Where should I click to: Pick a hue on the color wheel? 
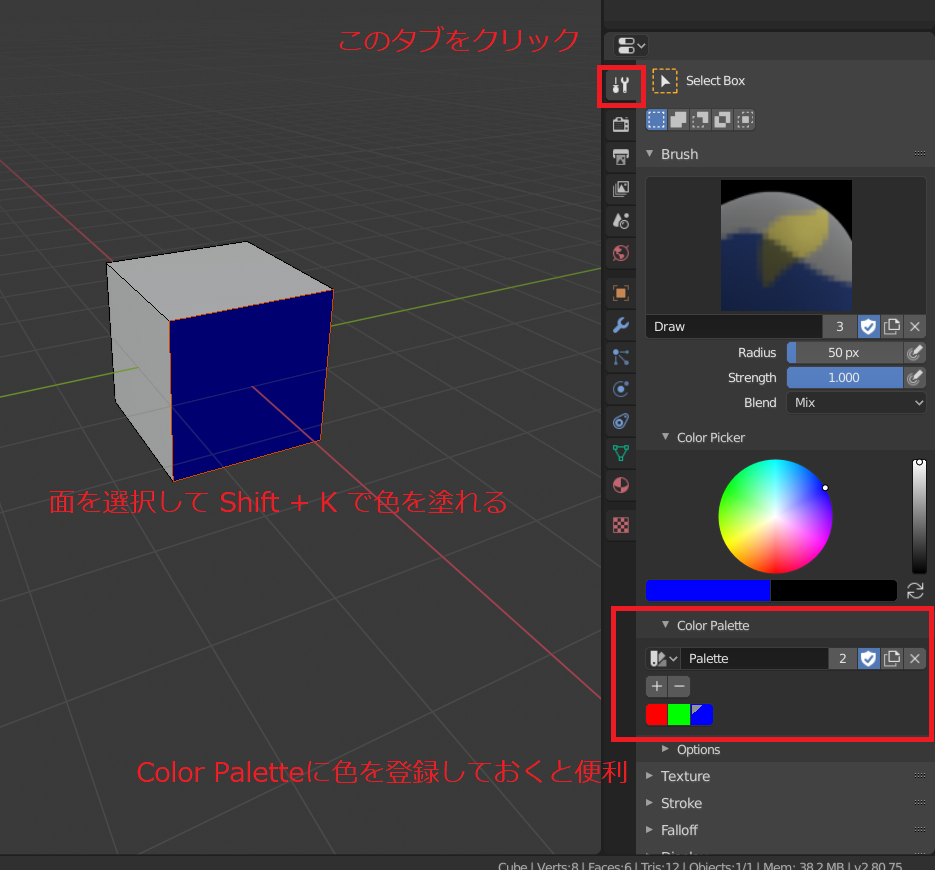[775, 516]
